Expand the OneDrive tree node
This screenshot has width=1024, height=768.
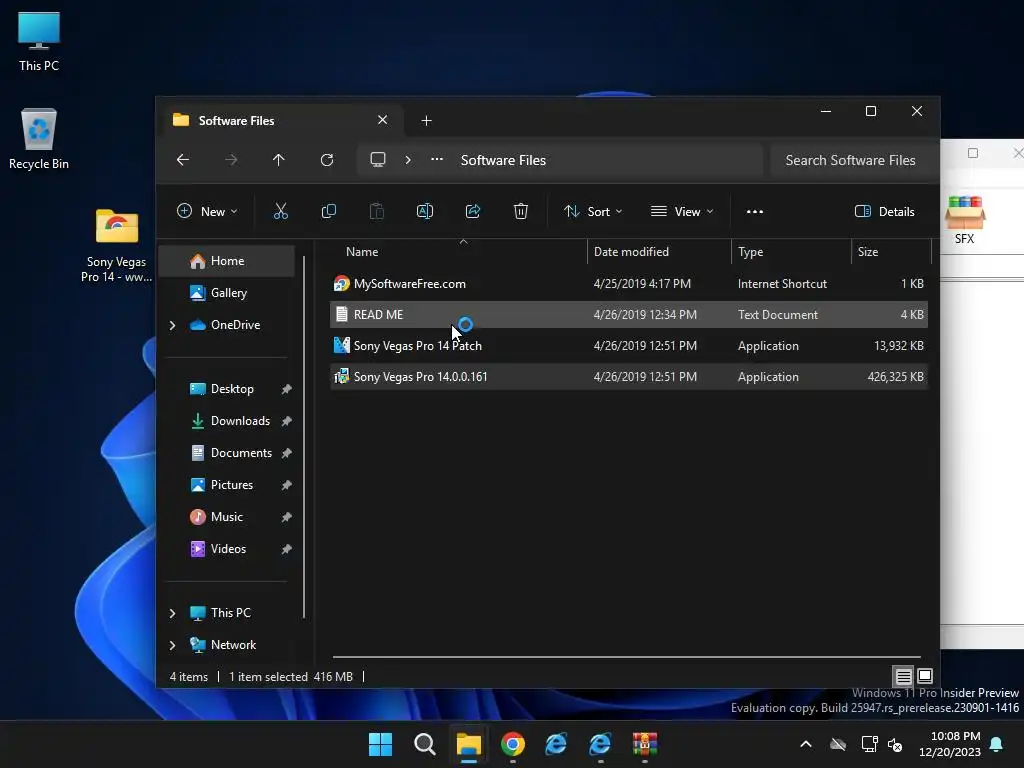172,325
